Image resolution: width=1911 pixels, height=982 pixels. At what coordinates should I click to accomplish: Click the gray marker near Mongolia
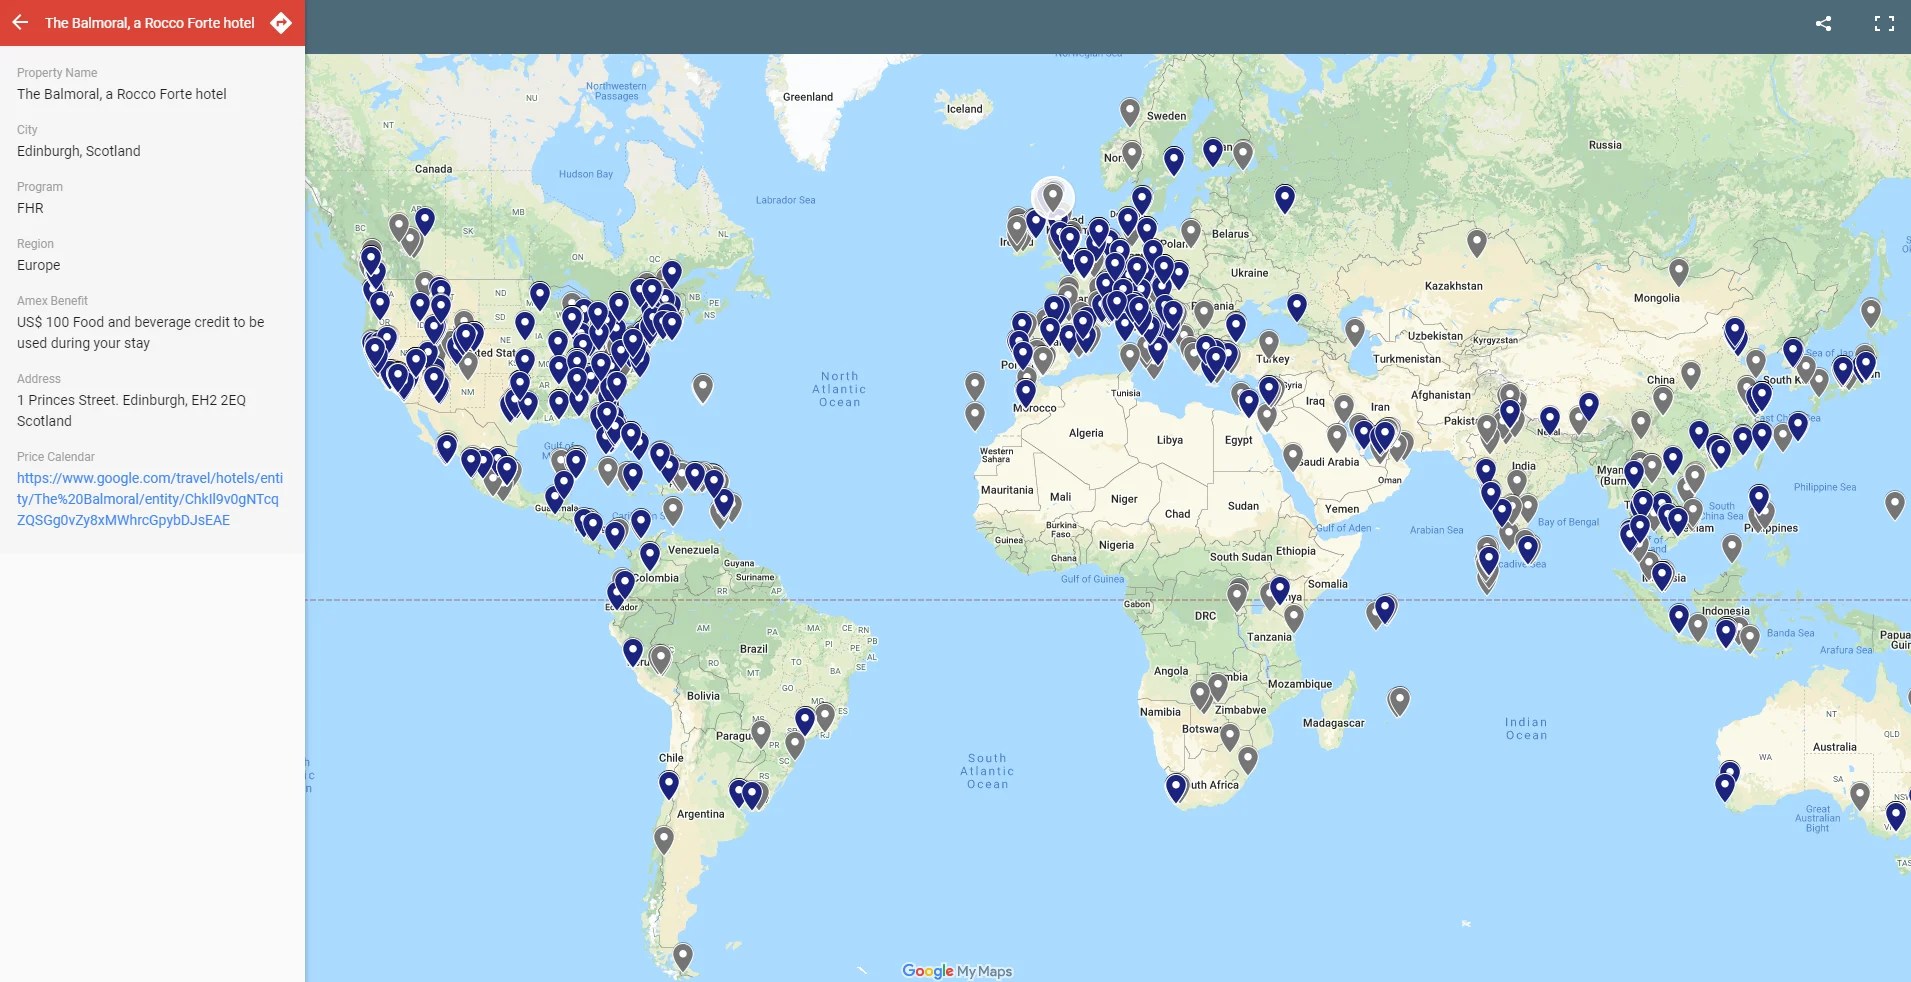coord(1678,271)
